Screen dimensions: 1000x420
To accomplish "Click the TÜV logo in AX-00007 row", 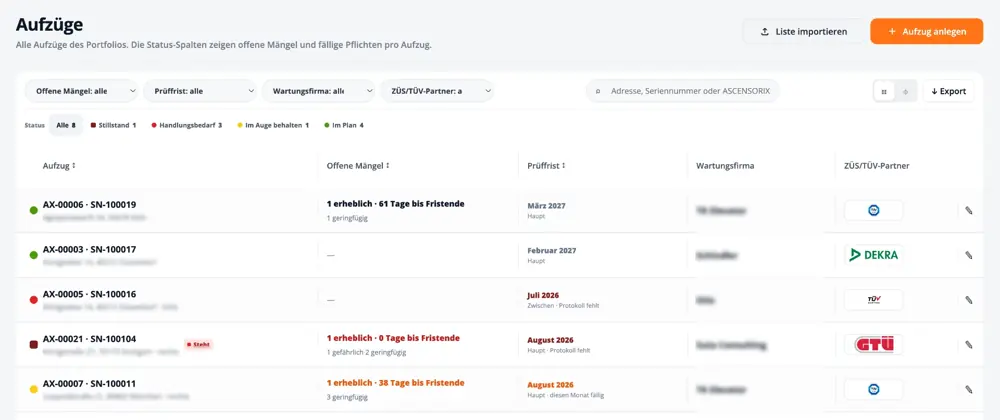I will coord(874,389).
